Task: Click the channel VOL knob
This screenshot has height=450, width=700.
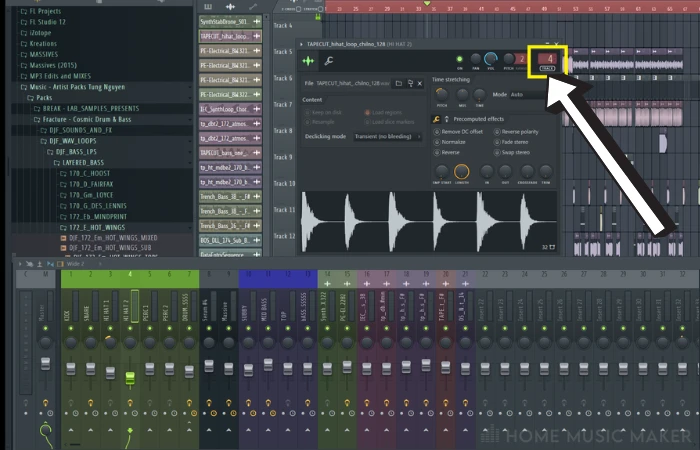Action: 491,59
